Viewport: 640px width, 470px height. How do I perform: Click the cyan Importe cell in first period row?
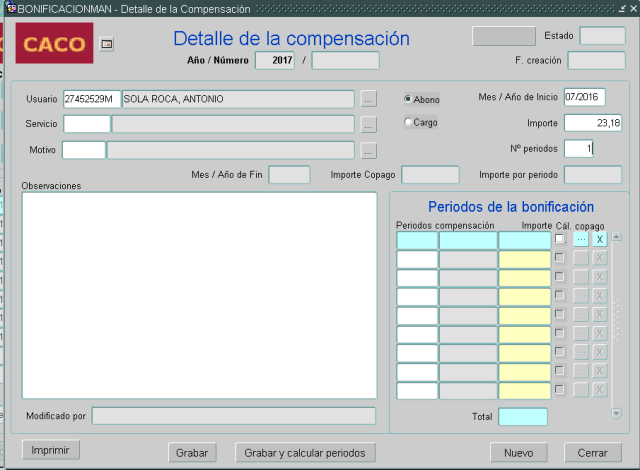(x=524, y=240)
